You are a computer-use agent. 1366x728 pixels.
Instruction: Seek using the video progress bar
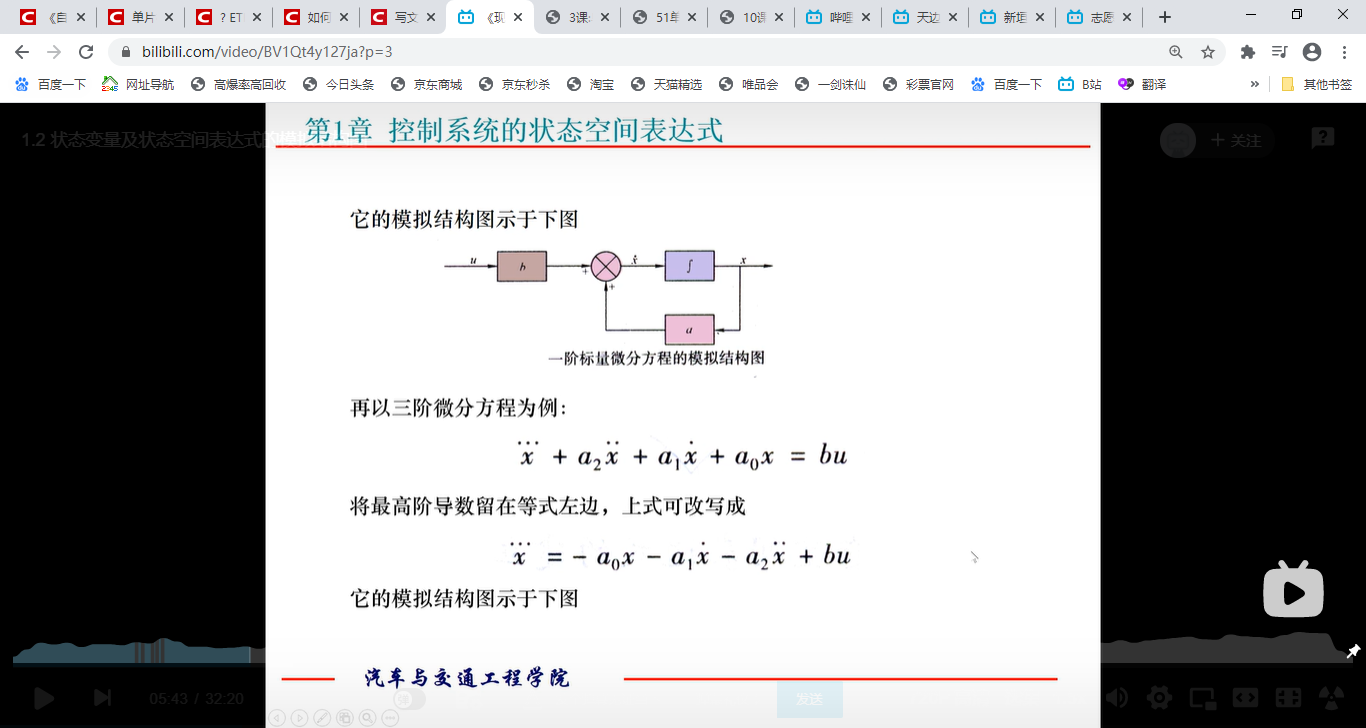point(683,663)
